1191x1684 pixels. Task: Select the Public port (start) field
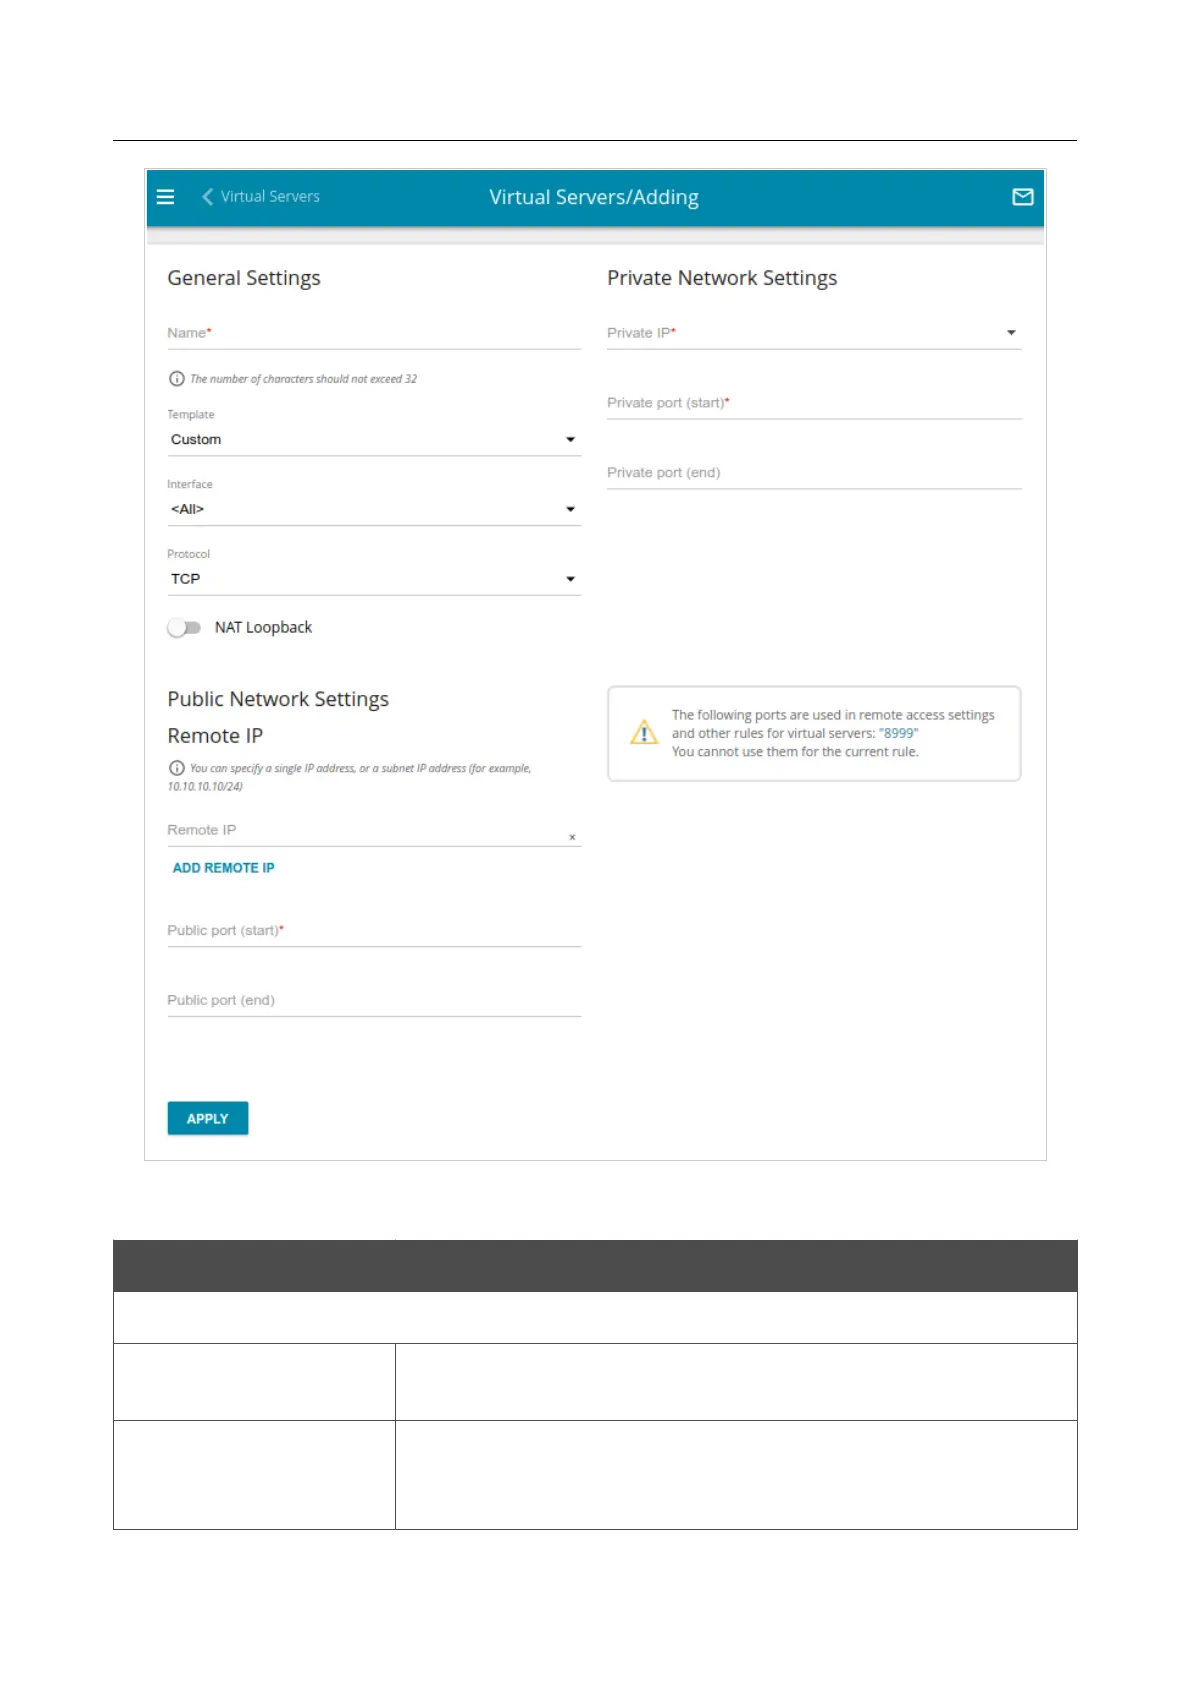click(x=373, y=931)
